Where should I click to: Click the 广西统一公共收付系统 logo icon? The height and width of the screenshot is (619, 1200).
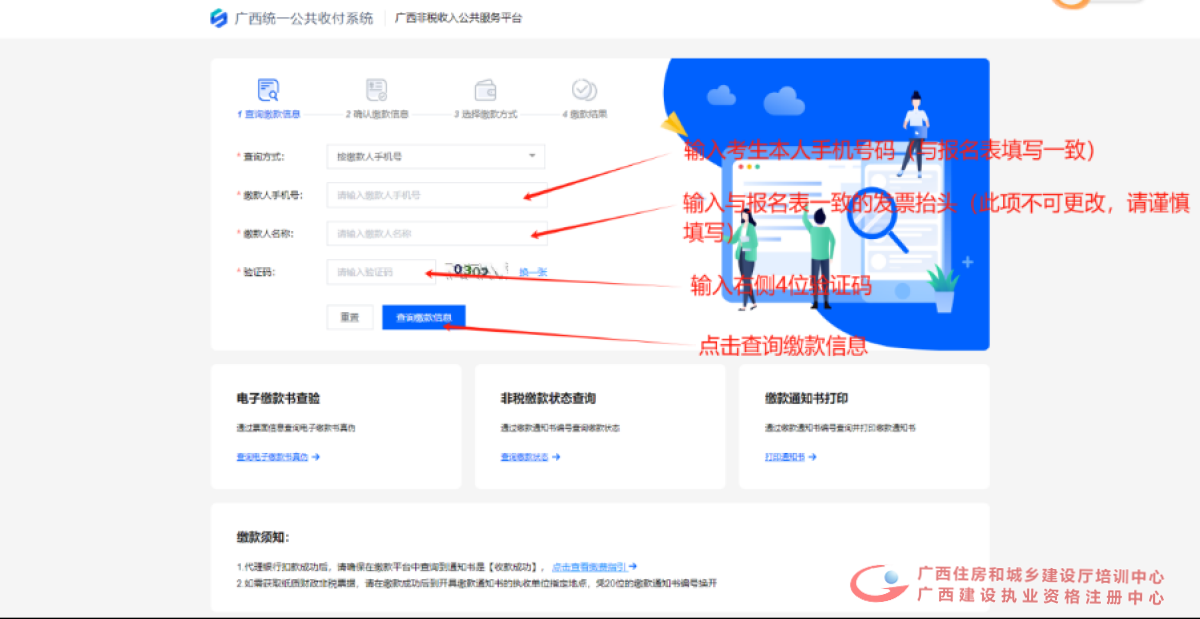click(x=218, y=18)
